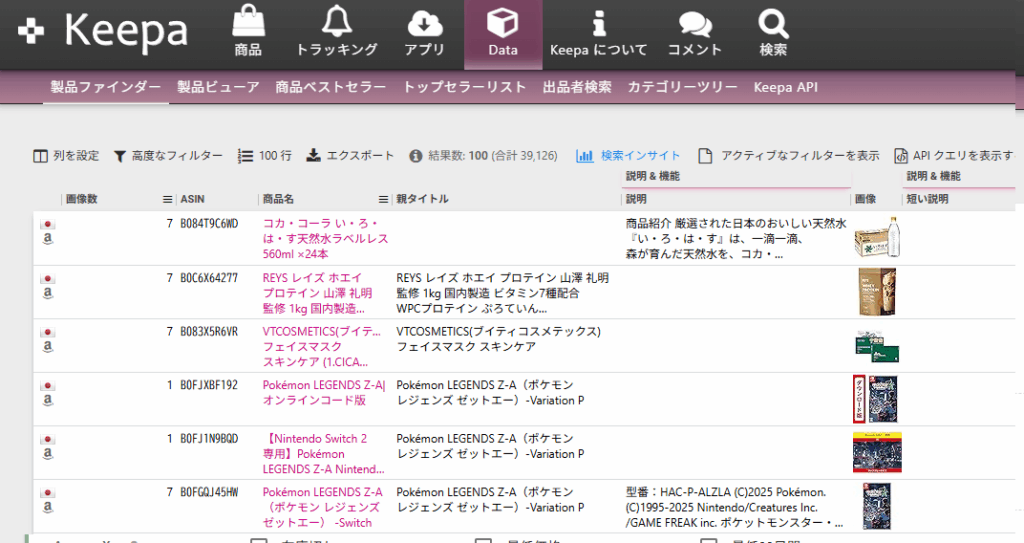Switch to the 商品ベストセラー tab
The width and height of the screenshot is (1024, 543).
[331, 87]
